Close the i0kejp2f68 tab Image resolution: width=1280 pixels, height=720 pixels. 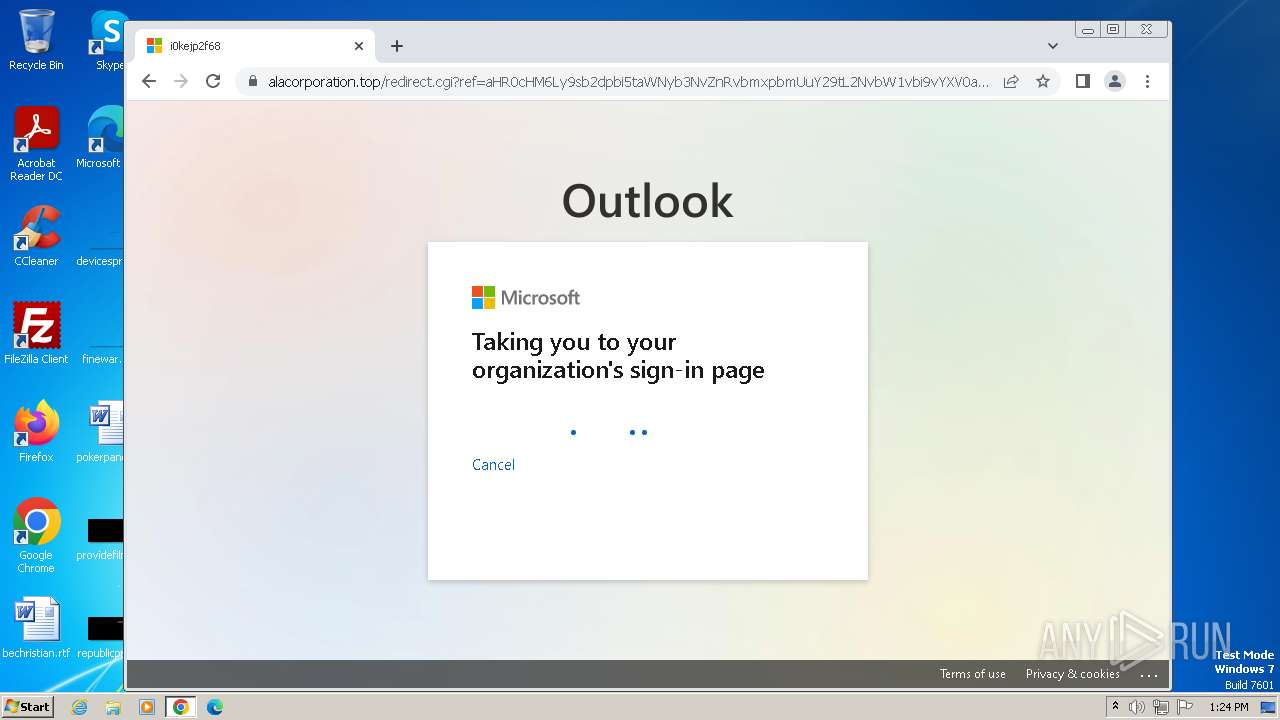pyautogui.click(x=359, y=46)
